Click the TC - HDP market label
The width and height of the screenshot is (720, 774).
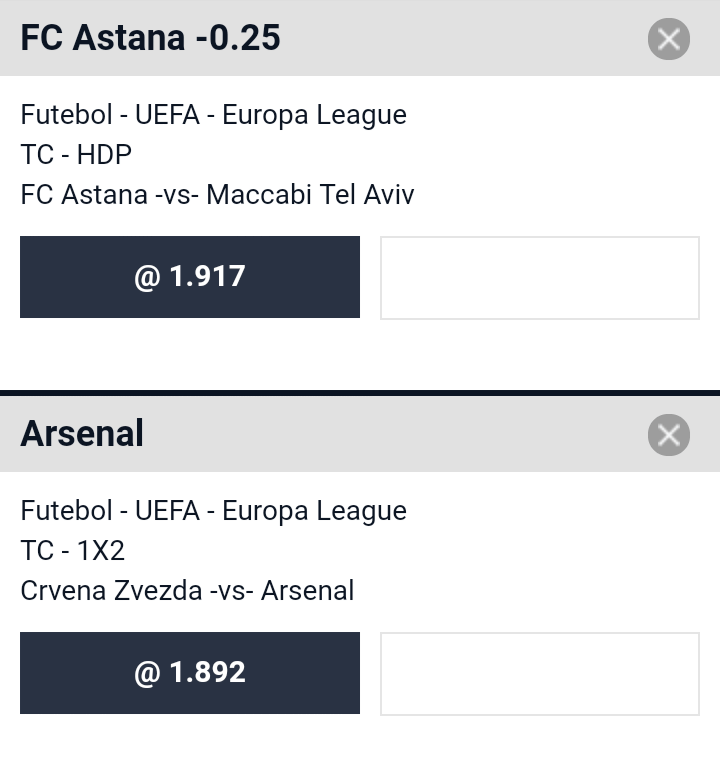click(76, 155)
